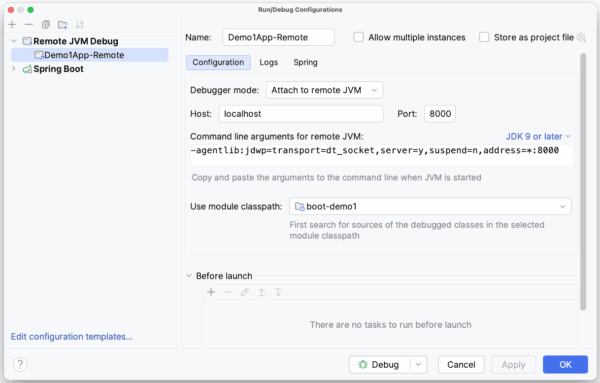Open Store as project file settings gear

581,37
